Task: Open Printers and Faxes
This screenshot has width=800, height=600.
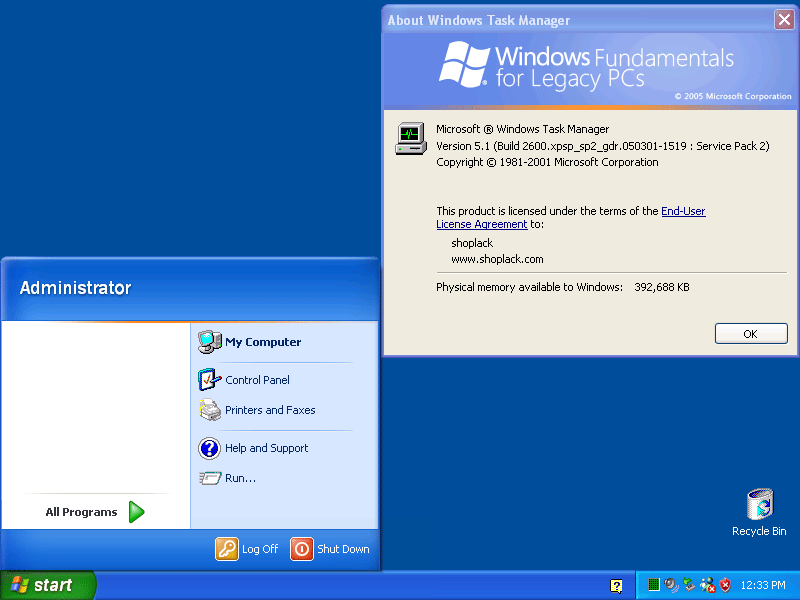Action: point(257,410)
